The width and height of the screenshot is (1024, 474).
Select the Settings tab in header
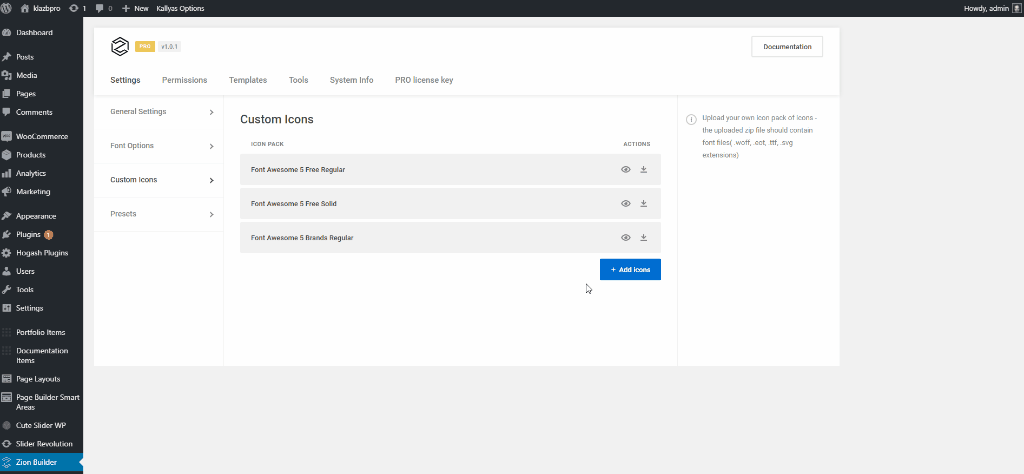[x=125, y=80]
